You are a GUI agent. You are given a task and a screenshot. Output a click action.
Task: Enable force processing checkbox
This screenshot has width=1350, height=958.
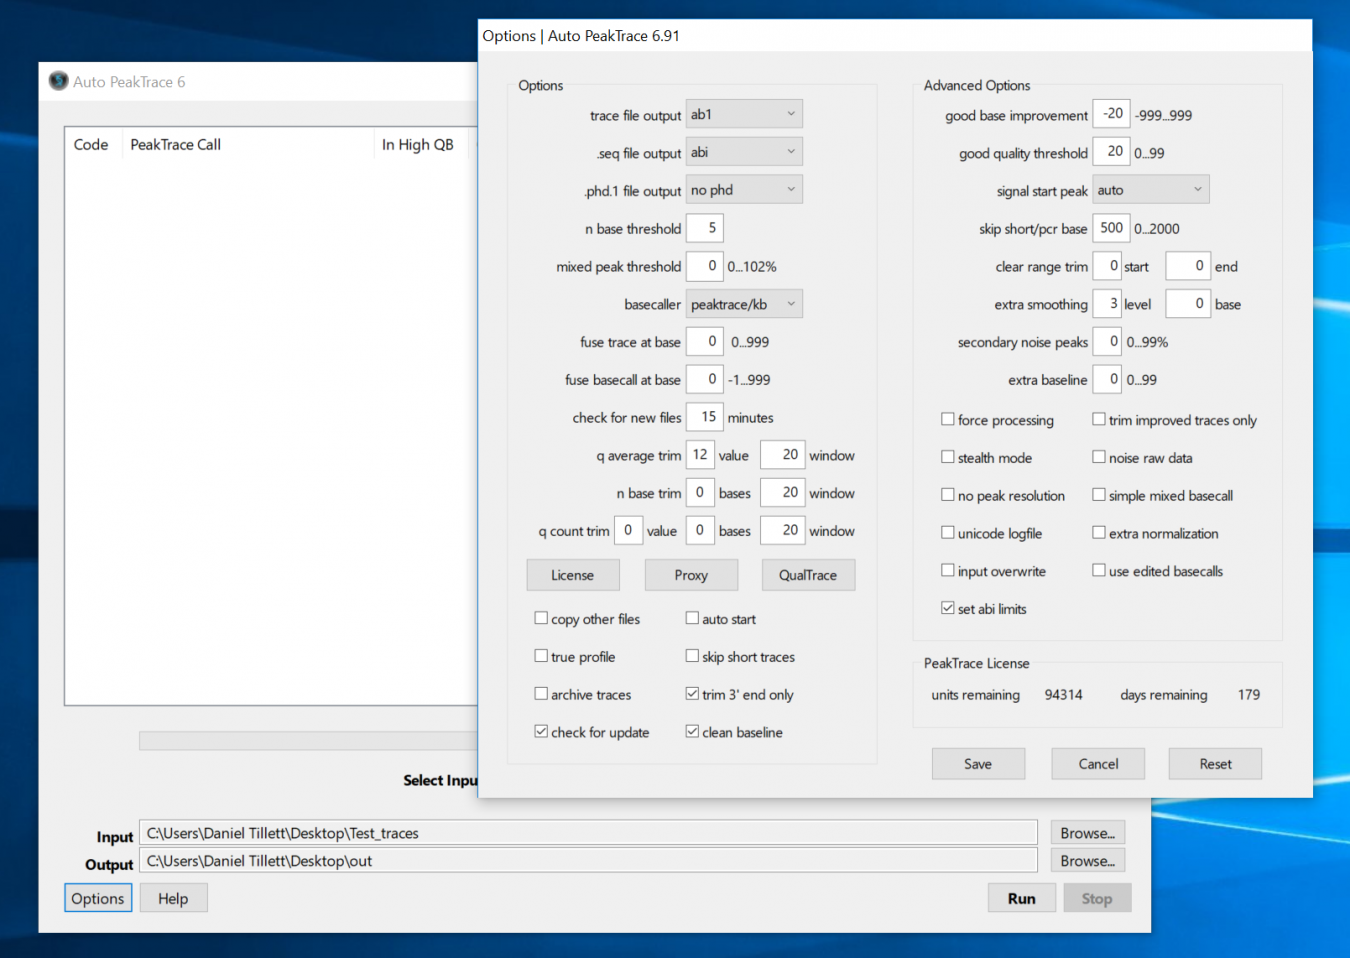[948, 419]
